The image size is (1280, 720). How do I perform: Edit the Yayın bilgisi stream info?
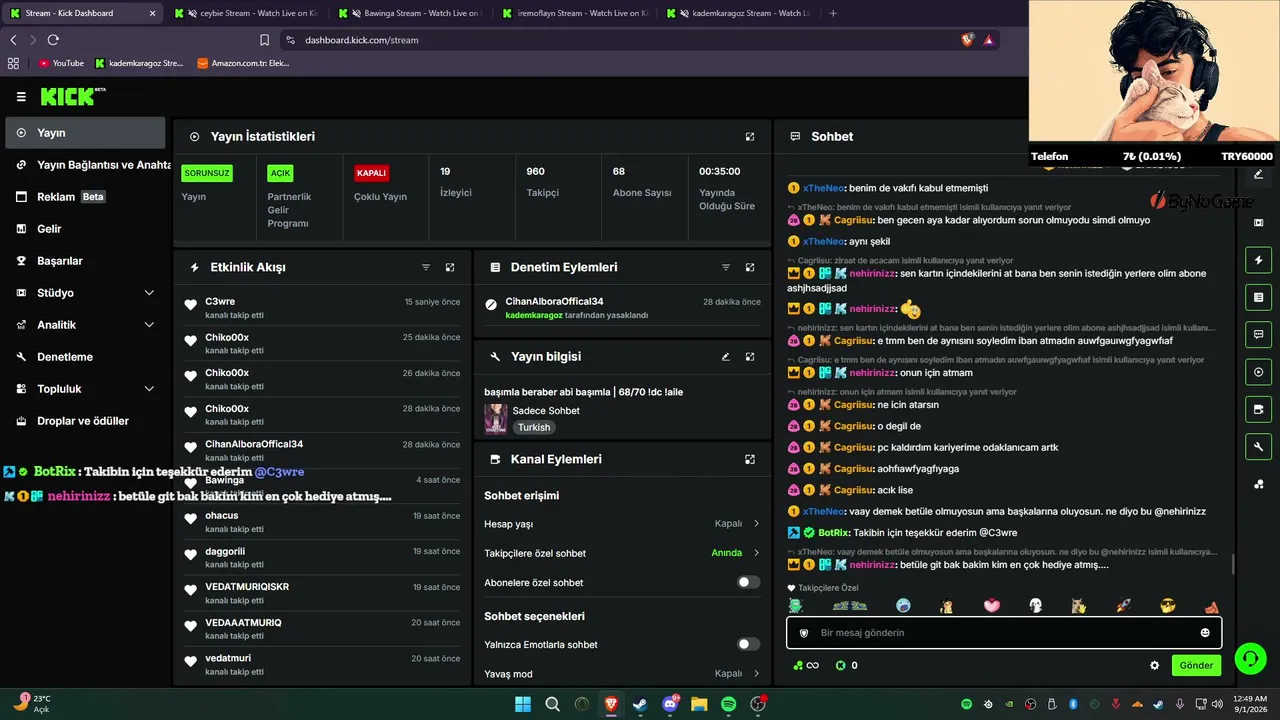[x=726, y=356]
